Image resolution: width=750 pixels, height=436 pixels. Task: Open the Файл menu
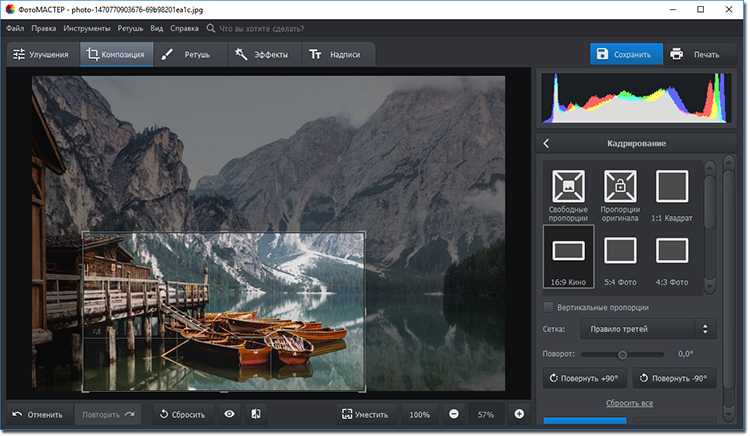15,29
